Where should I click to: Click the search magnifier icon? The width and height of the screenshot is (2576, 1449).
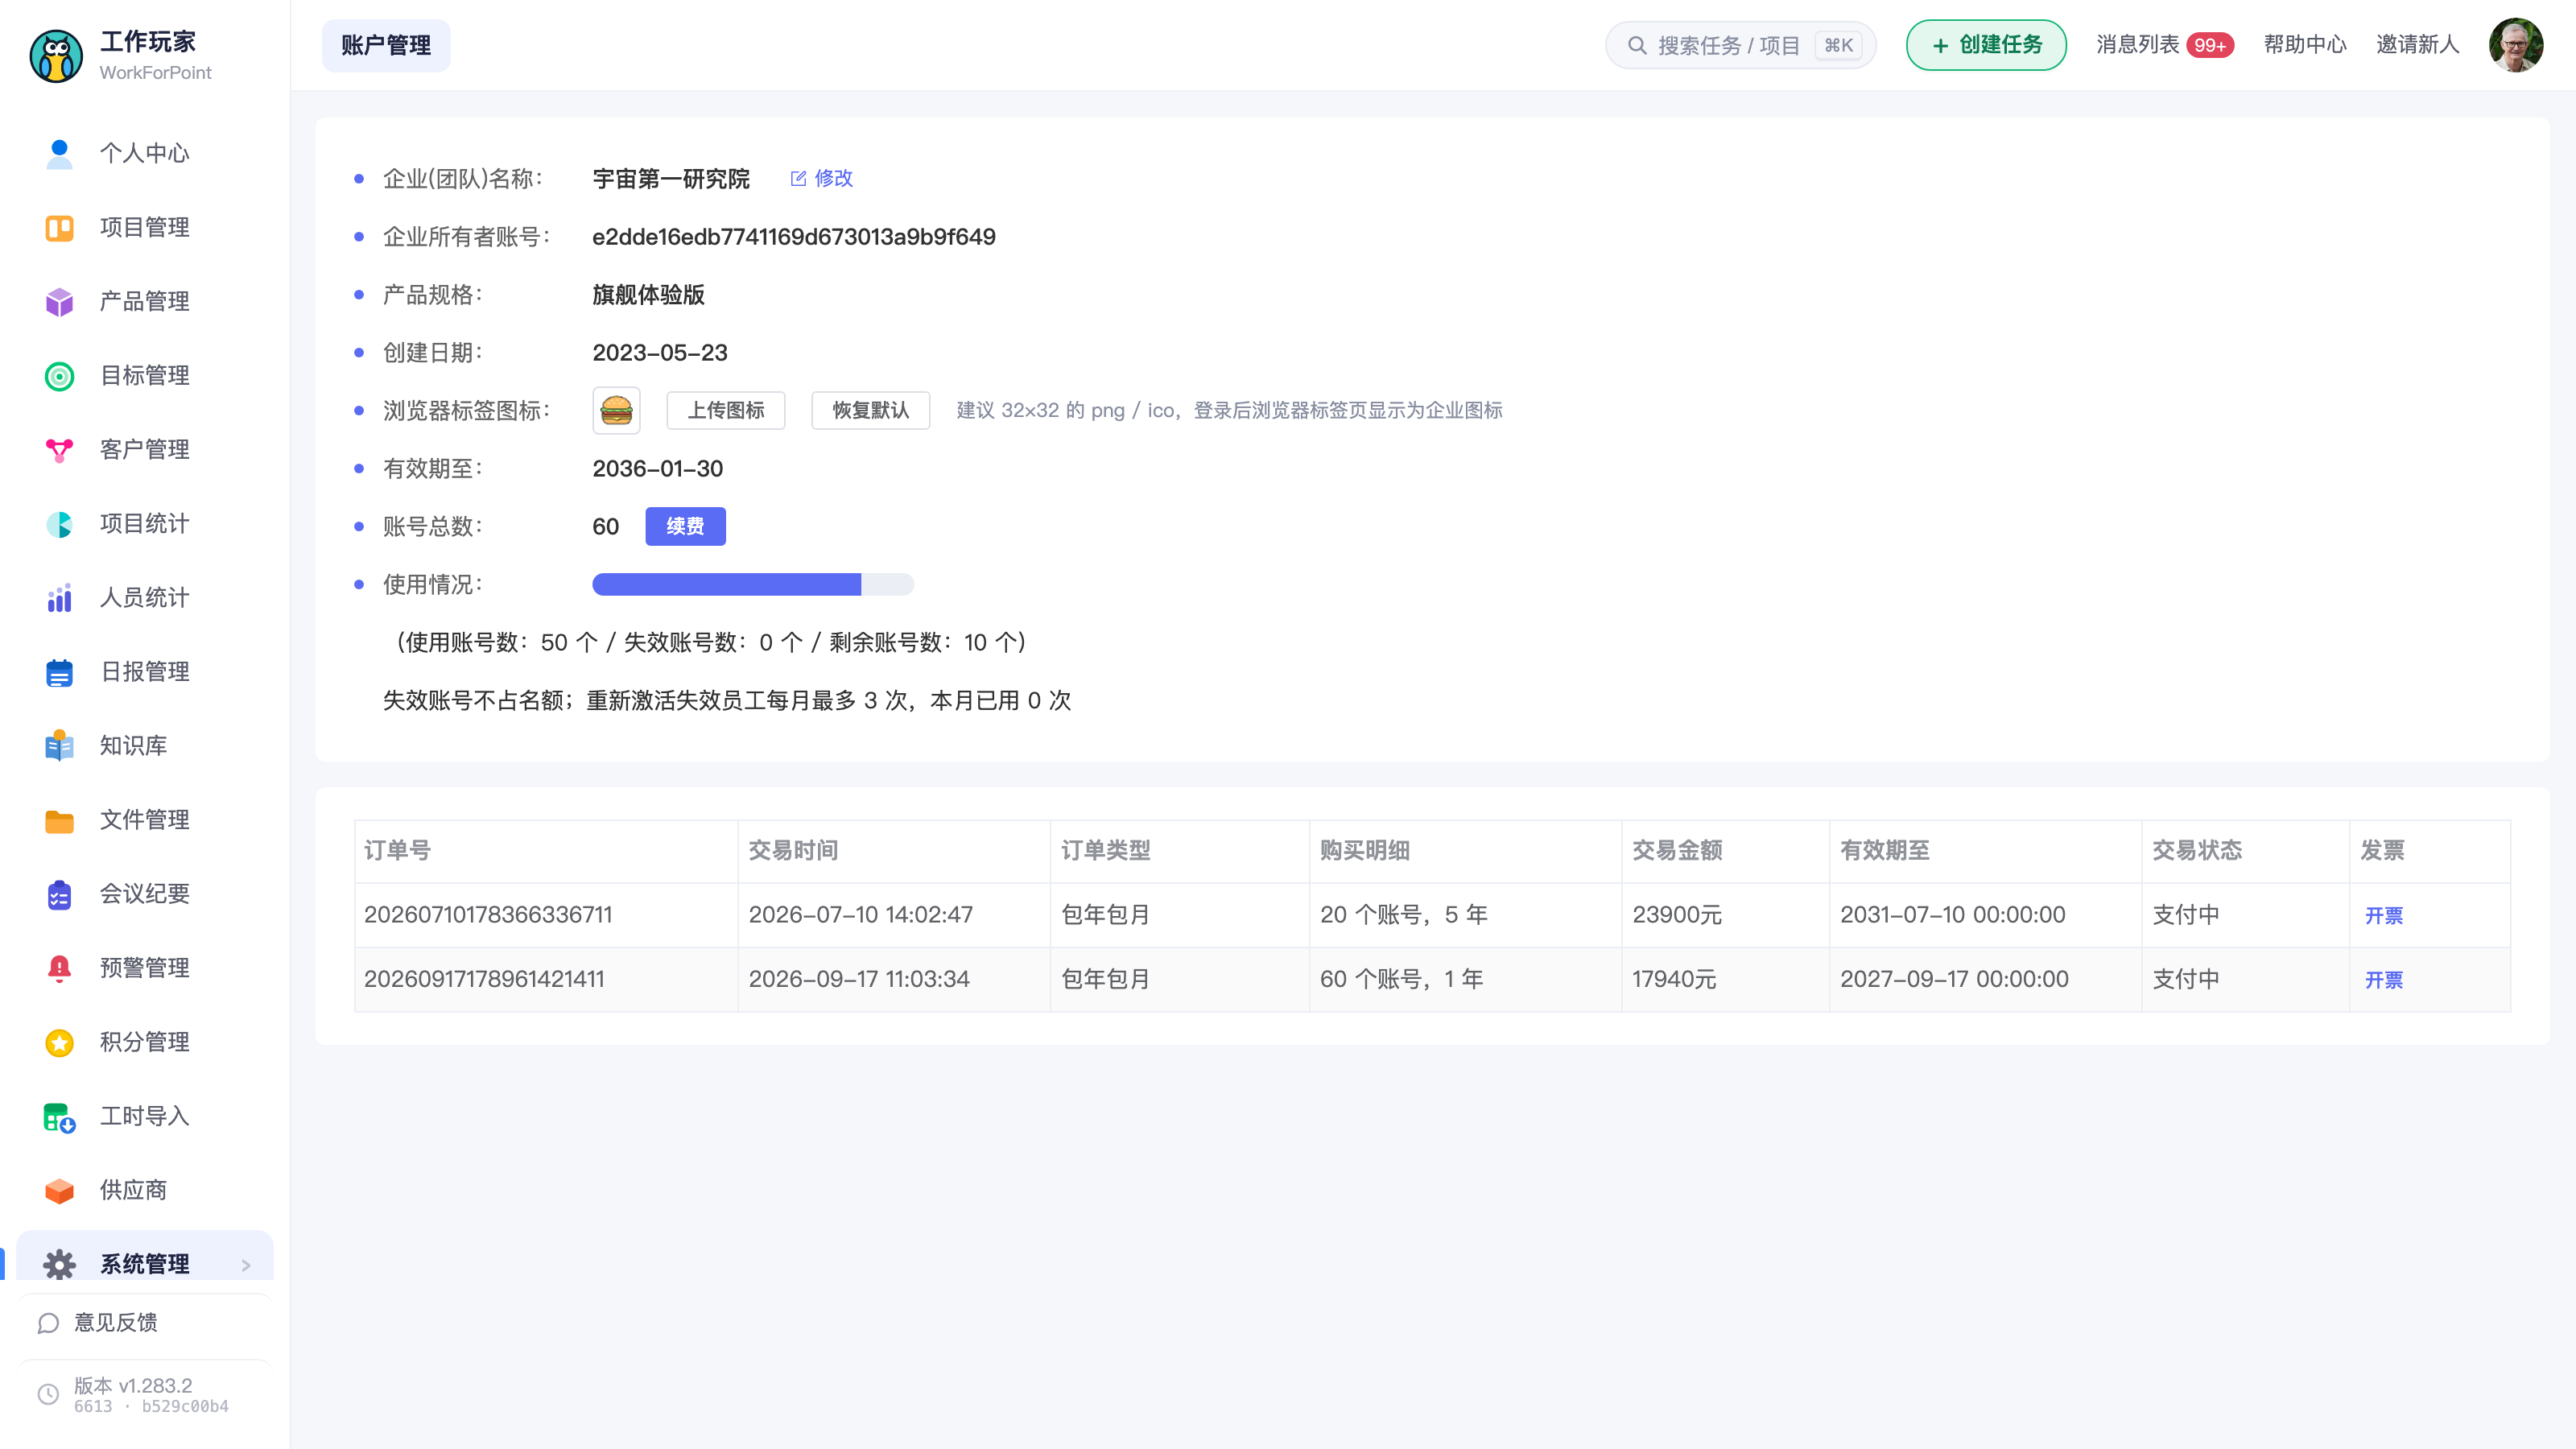coord(1637,45)
